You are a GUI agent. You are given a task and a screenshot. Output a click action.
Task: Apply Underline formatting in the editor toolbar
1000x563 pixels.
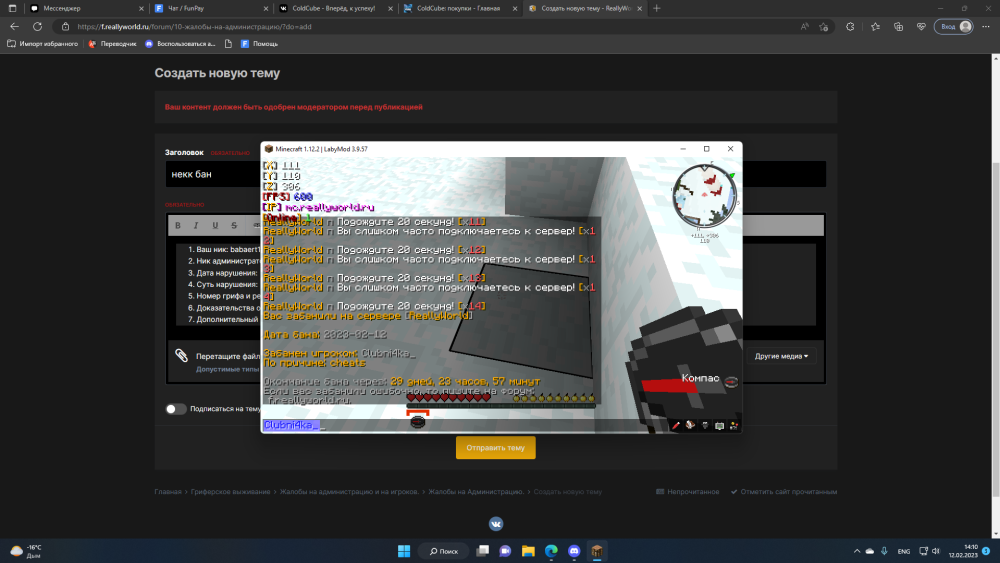pyautogui.click(x=215, y=225)
